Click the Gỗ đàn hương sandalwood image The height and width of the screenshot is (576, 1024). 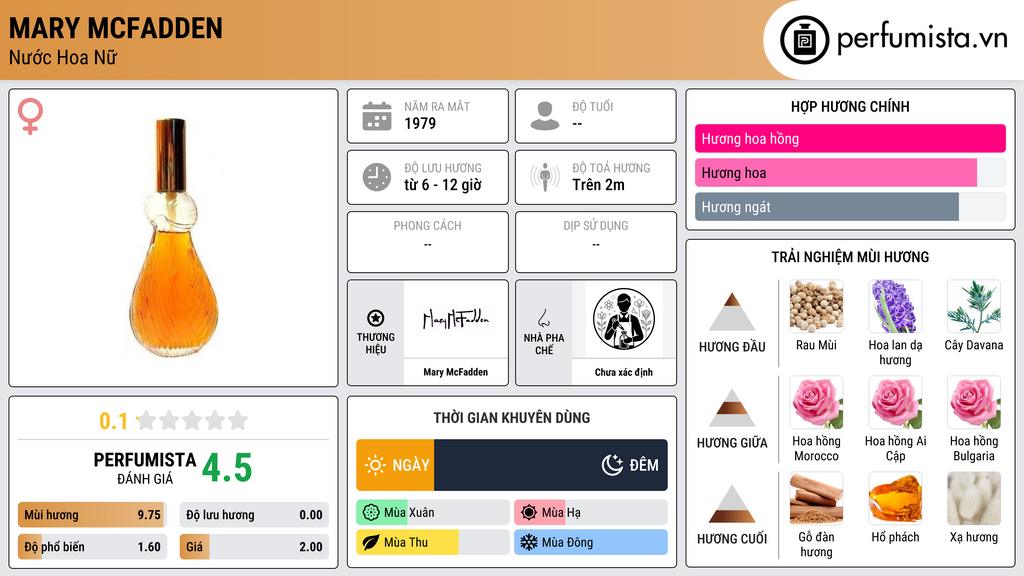(x=816, y=498)
